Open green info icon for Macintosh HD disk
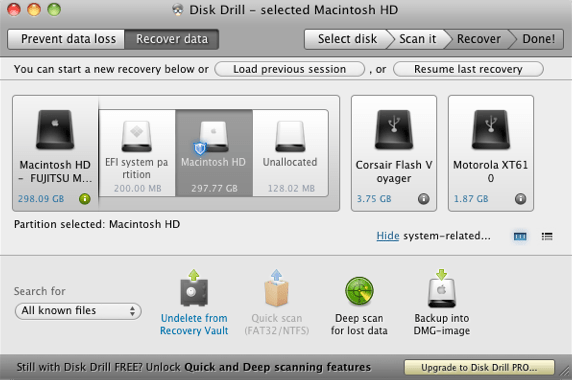The image size is (572, 380). 85,199
